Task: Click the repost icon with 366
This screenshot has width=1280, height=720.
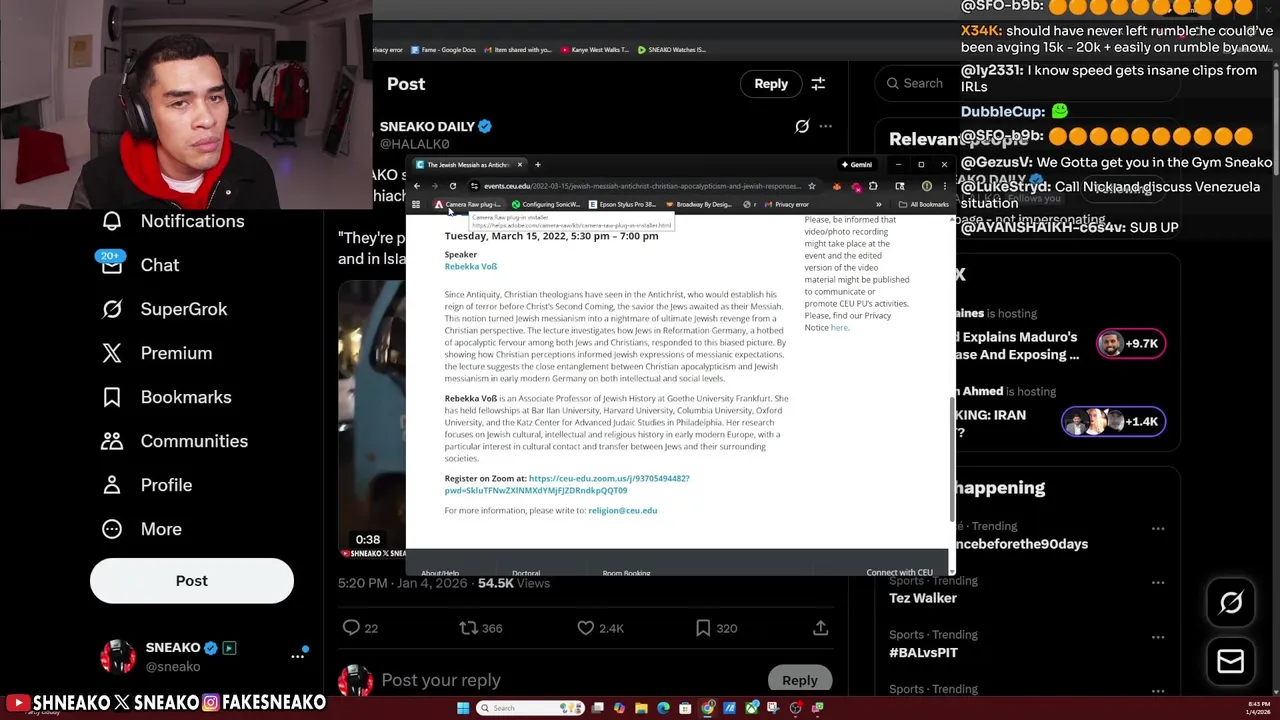Action: coord(468,628)
